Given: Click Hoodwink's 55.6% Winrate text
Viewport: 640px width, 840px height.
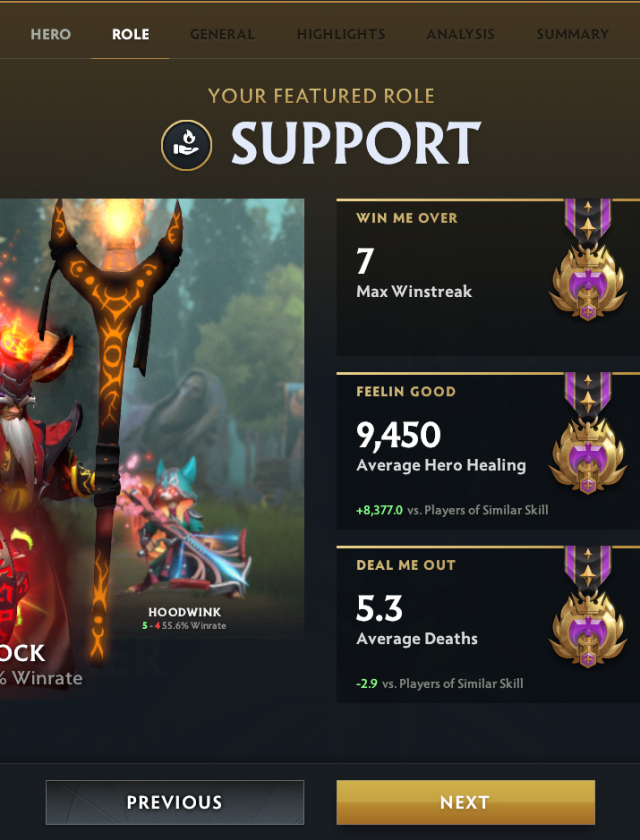Looking at the screenshot, I should point(194,626).
